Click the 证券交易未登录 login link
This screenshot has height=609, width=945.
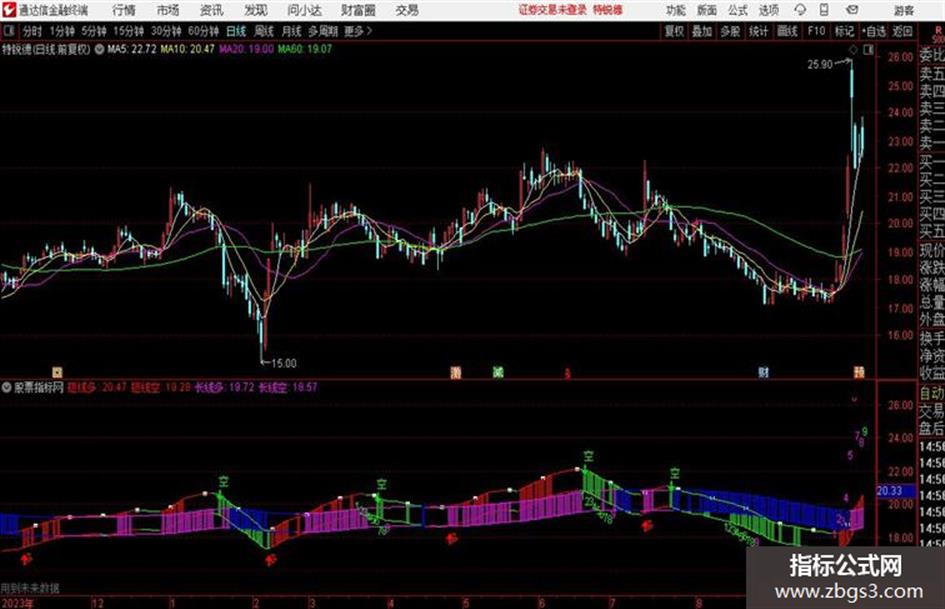click(x=552, y=10)
